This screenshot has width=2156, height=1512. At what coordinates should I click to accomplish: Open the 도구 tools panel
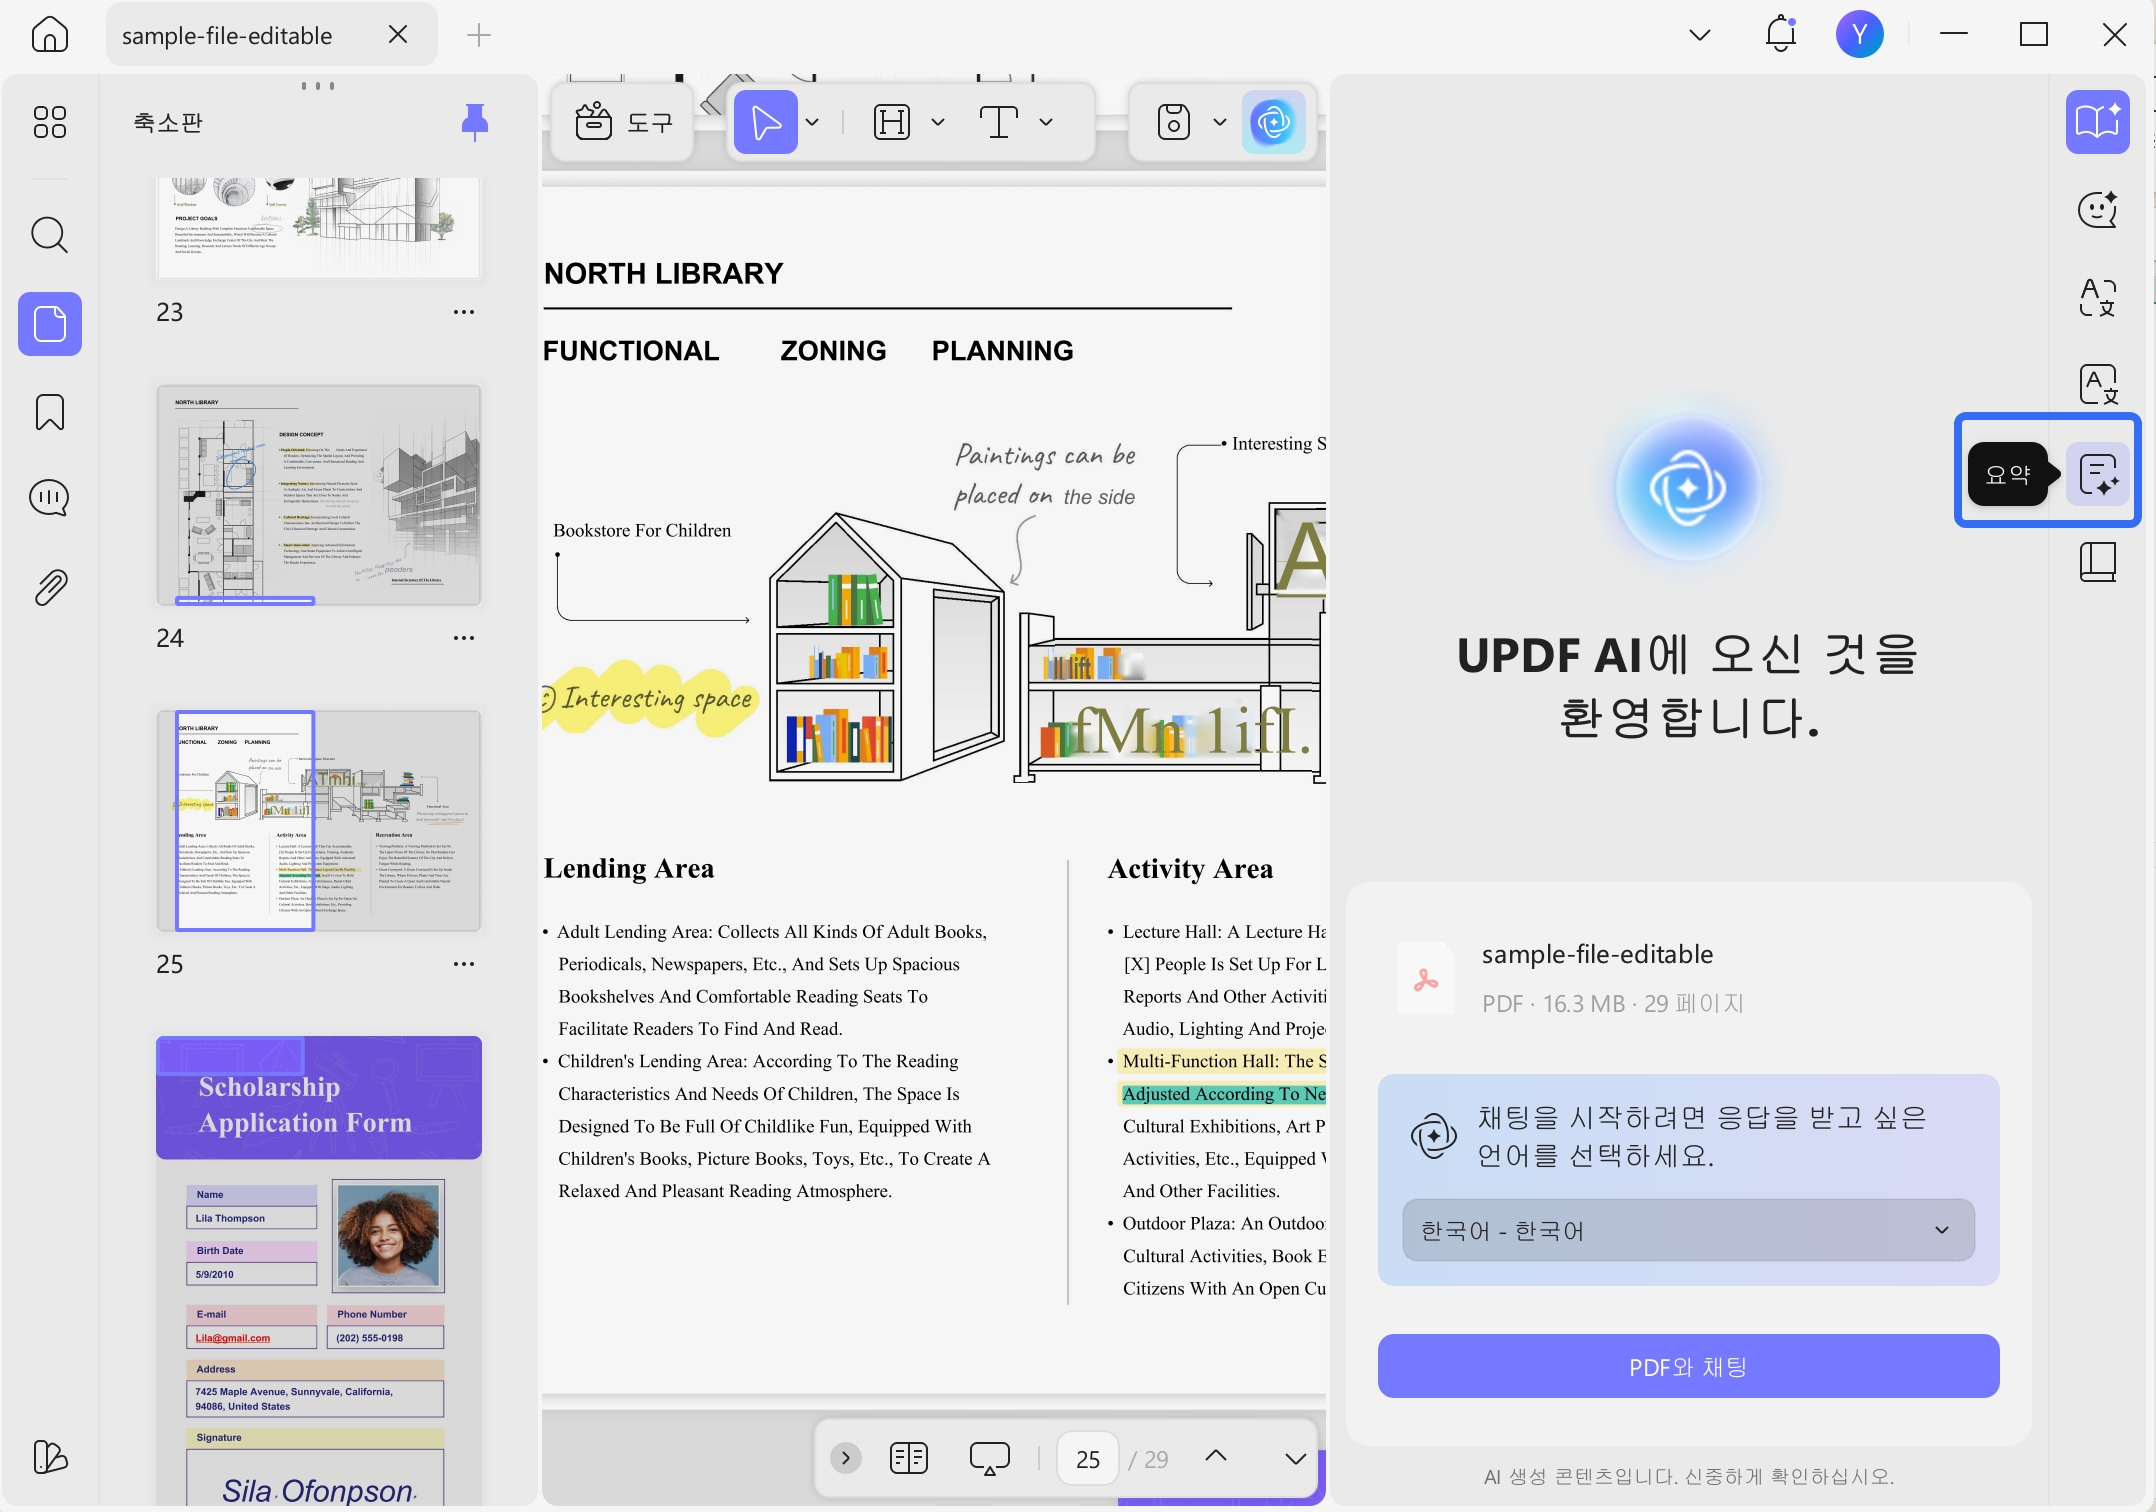coord(622,121)
